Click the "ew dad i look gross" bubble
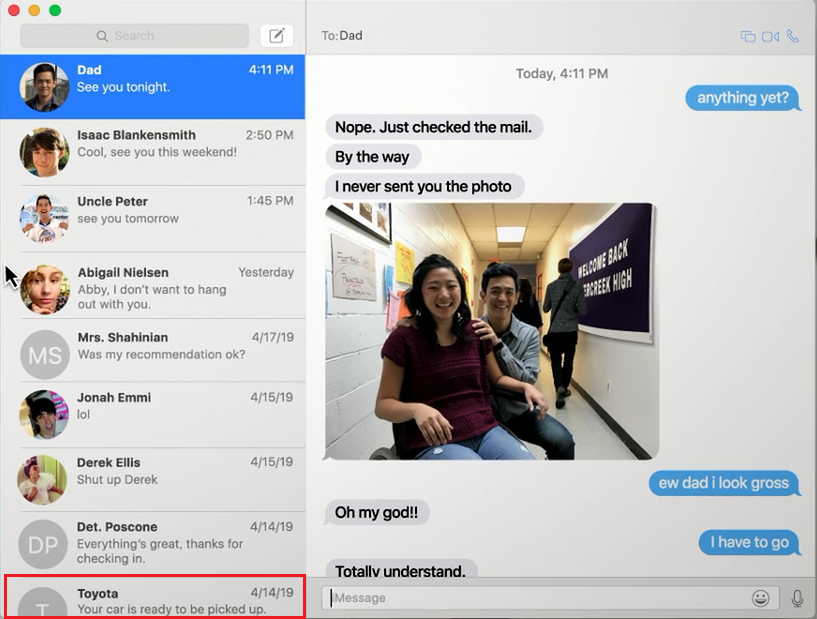Viewport: 817px width, 619px height. (724, 483)
